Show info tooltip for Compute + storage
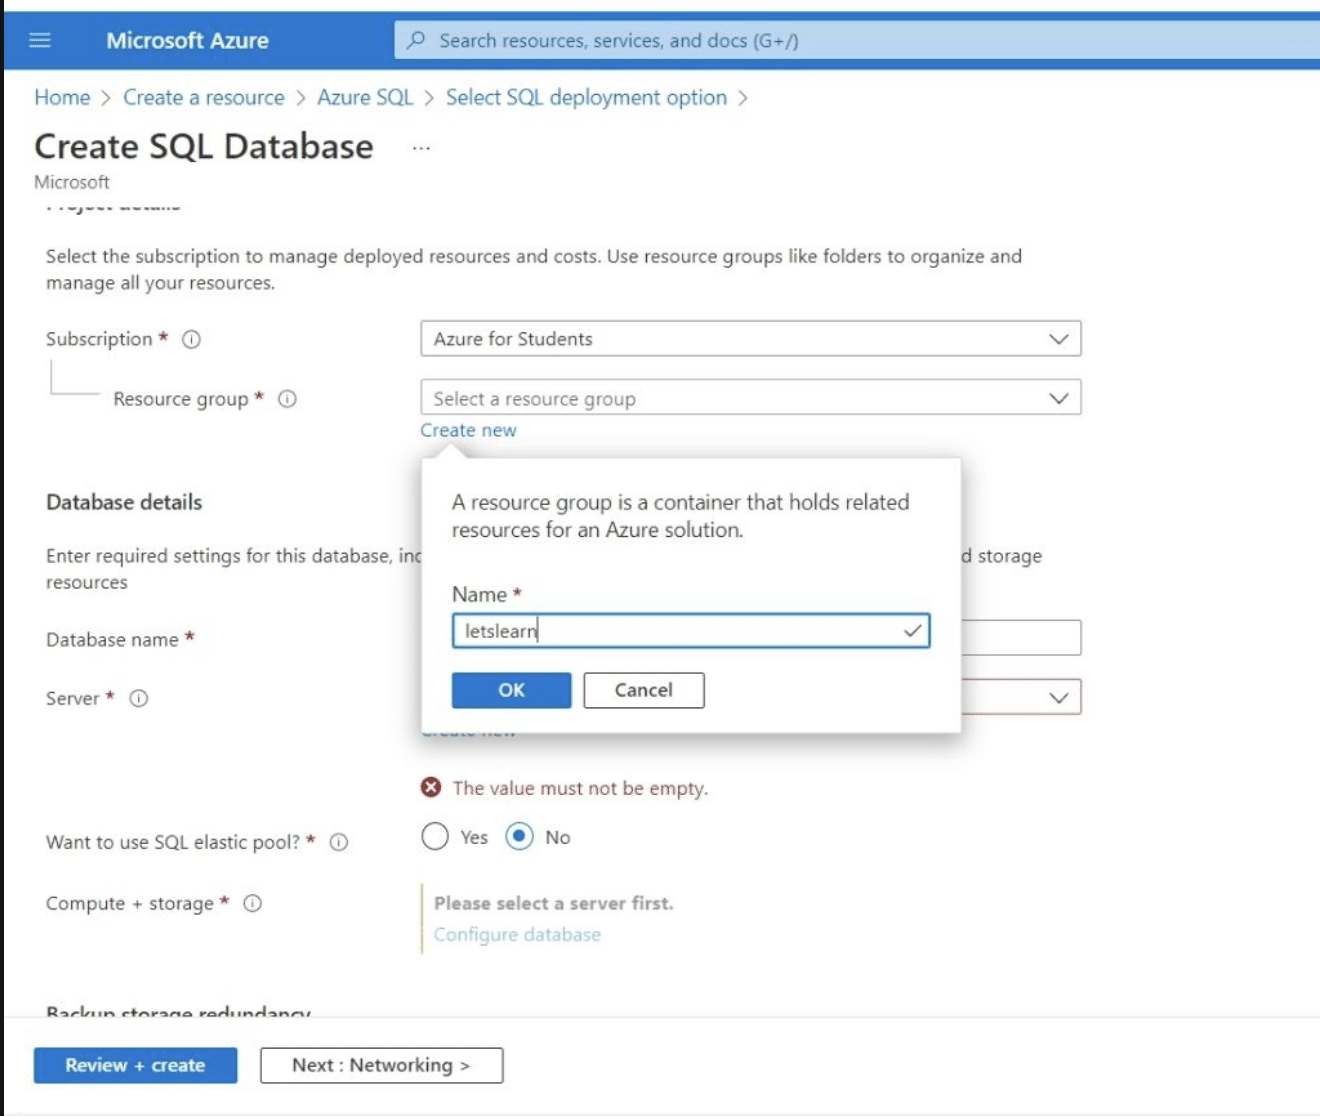The image size is (1320, 1116). click(253, 903)
